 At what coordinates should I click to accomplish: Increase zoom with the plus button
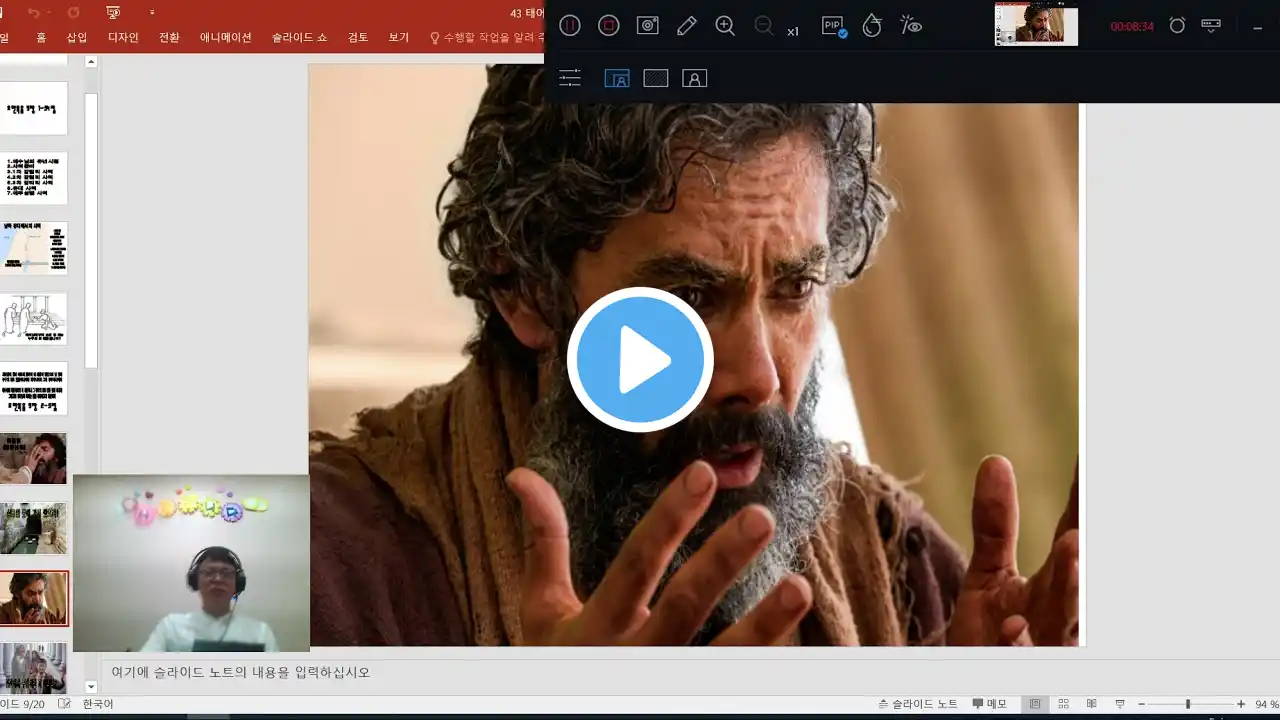pos(1241,704)
